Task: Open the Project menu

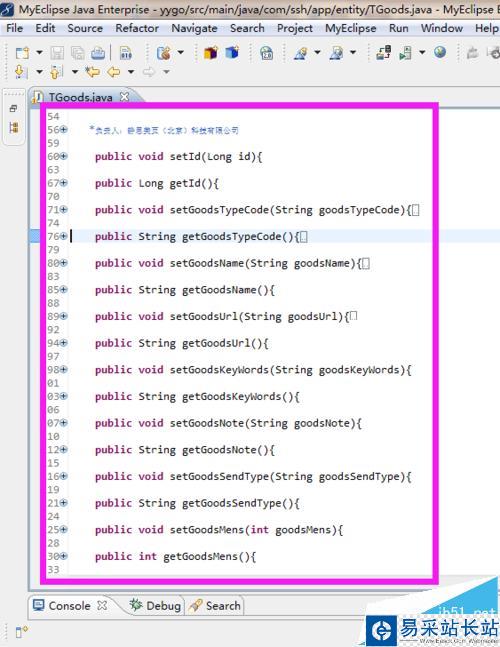Action: 295,28
